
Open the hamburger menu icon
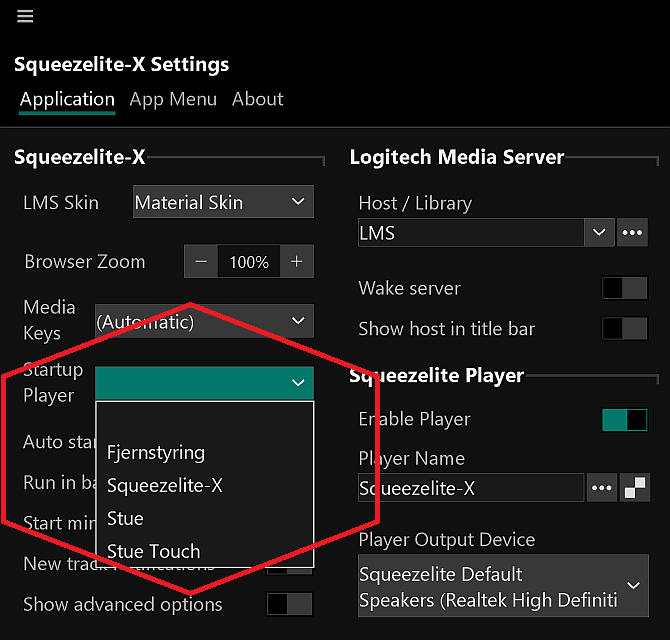(x=25, y=17)
